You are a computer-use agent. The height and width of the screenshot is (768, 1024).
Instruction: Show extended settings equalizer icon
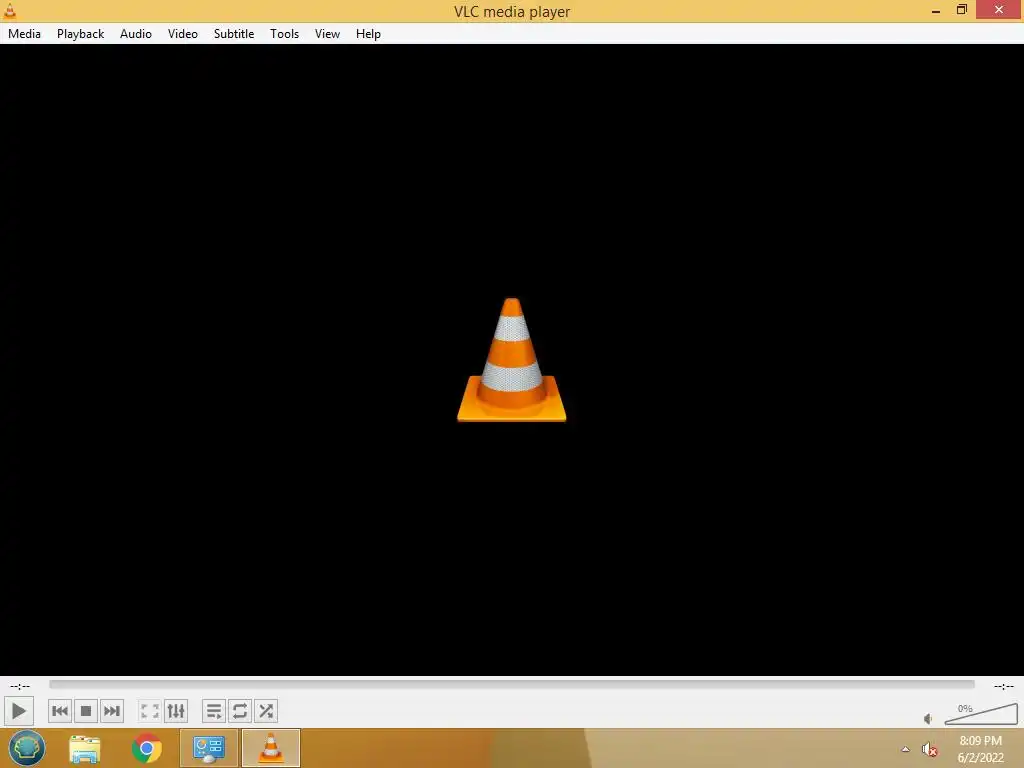click(176, 711)
